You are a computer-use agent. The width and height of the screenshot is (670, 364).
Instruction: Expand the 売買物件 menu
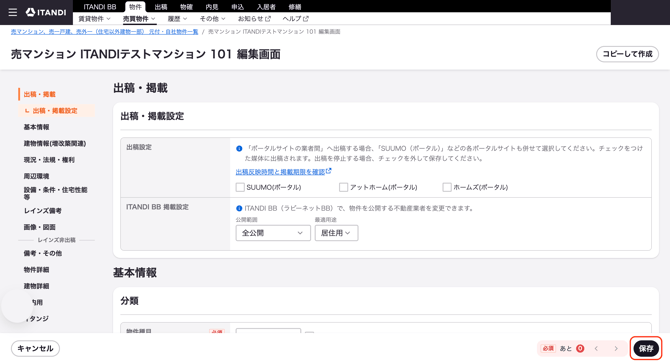139,19
